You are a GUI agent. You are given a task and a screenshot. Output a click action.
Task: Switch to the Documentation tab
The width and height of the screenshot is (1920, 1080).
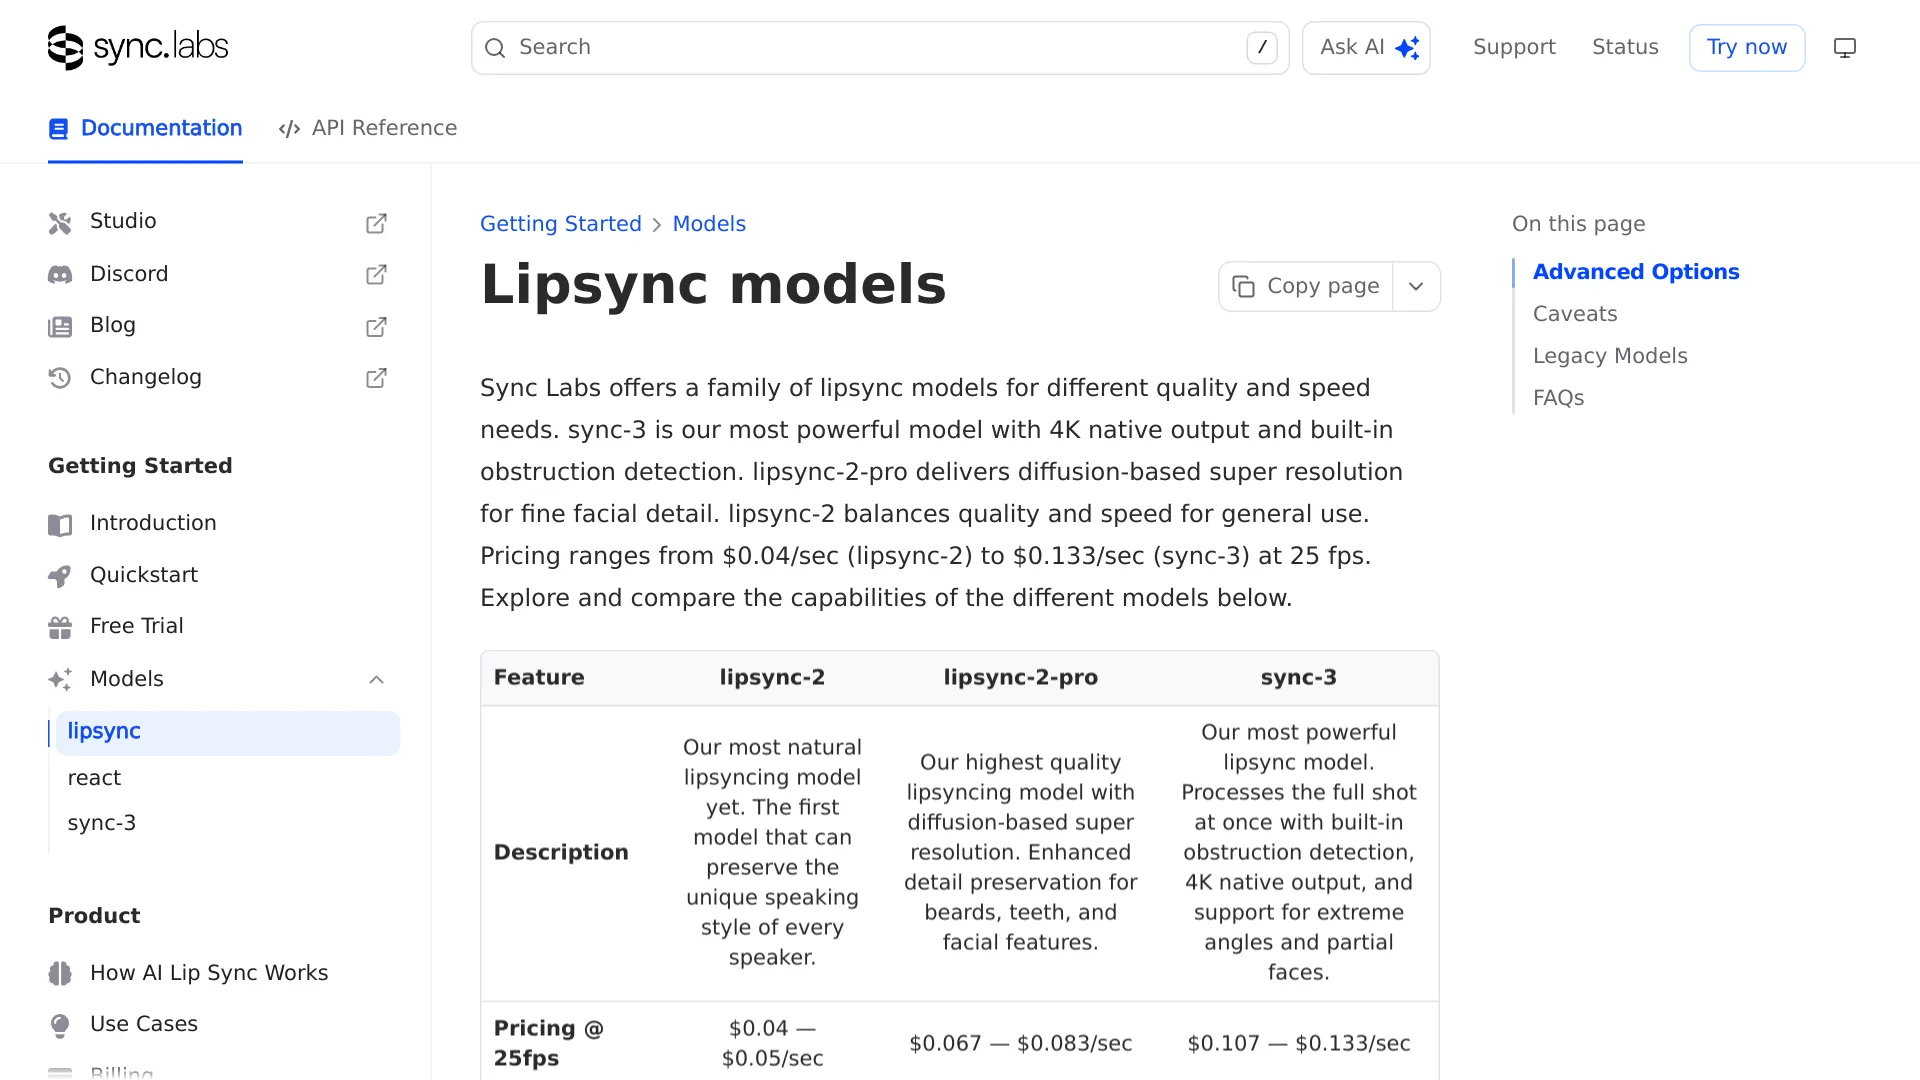(x=145, y=128)
